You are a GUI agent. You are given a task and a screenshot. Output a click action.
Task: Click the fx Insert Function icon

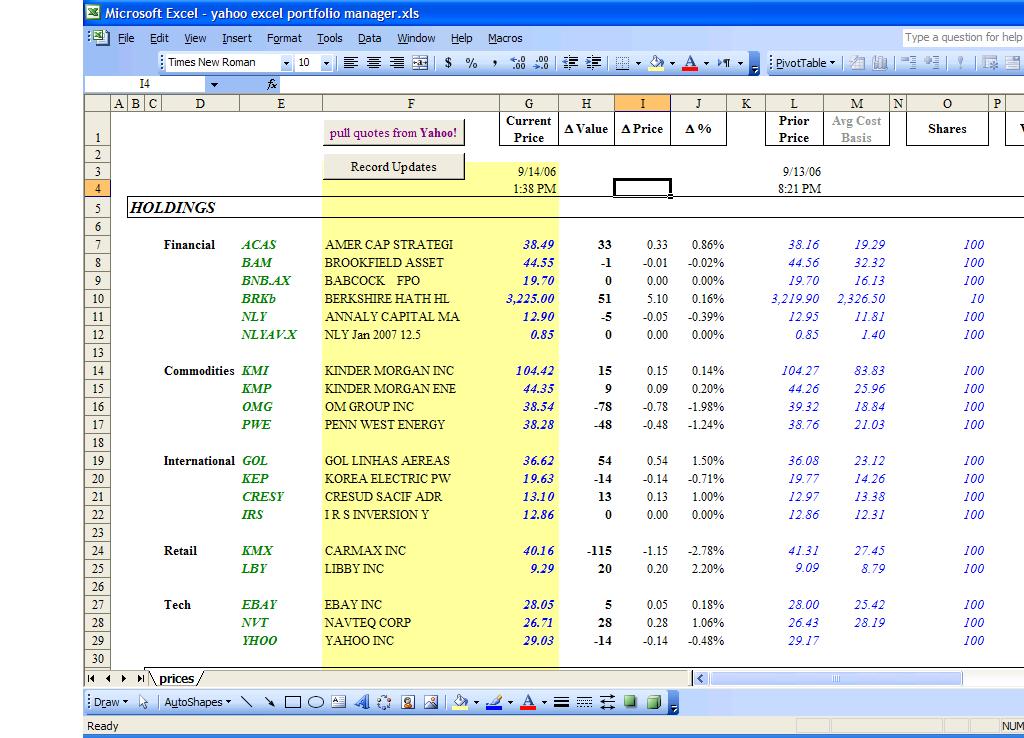[x=272, y=84]
